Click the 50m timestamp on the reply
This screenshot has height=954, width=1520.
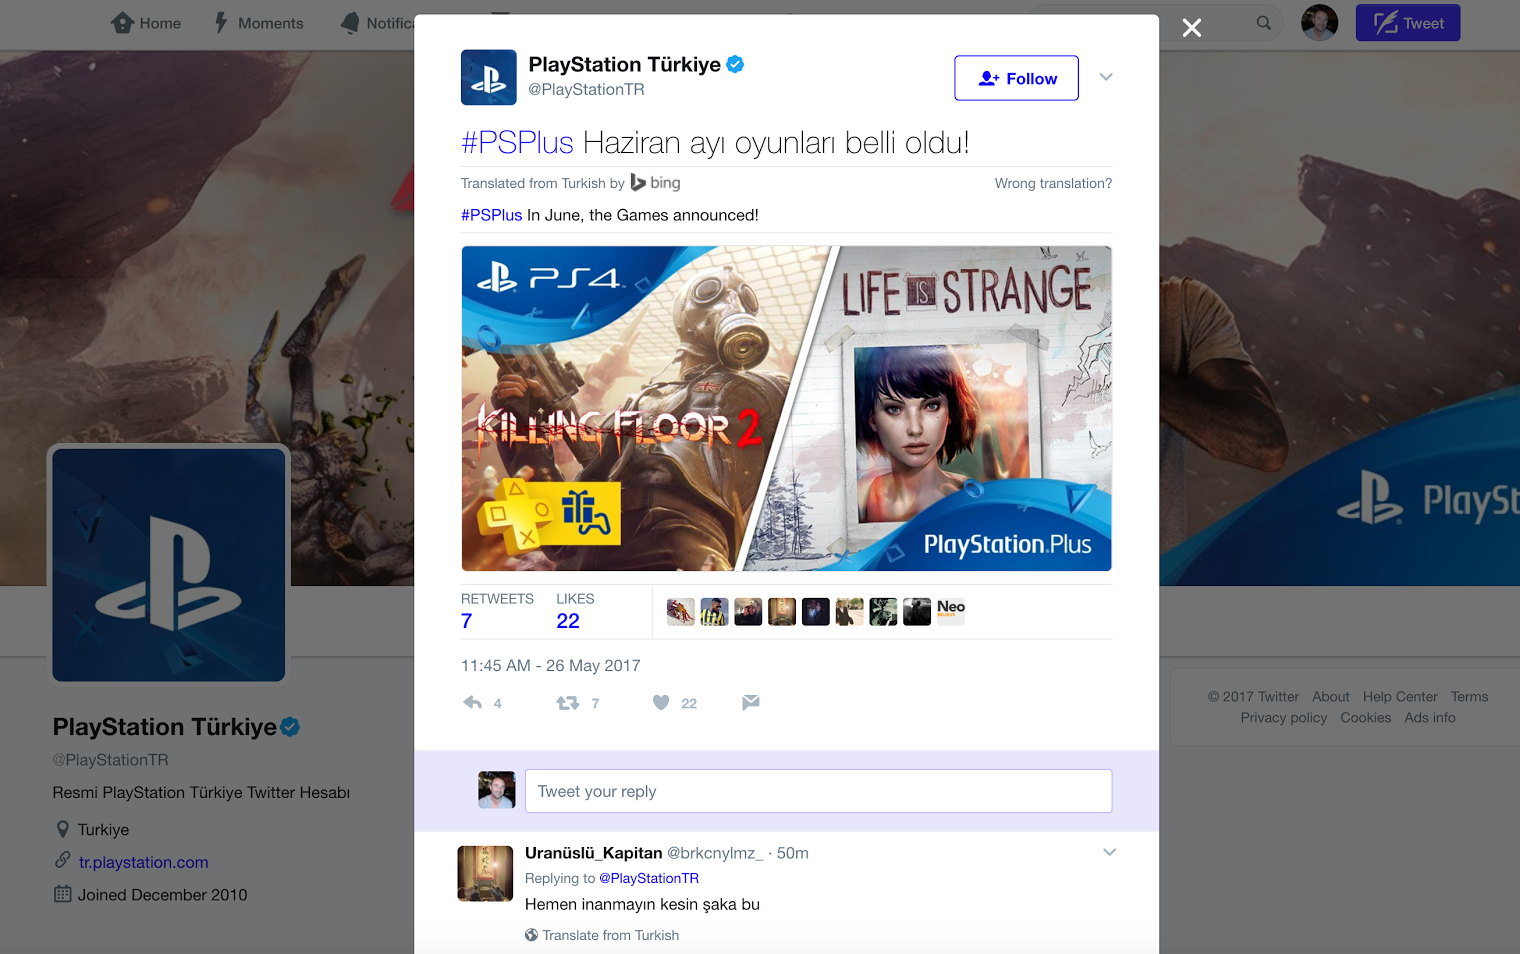793,853
